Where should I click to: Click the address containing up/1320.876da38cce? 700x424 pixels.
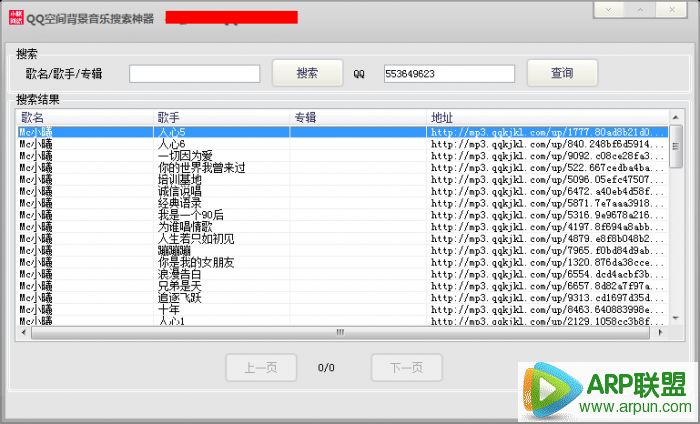[x=547, y=262]
